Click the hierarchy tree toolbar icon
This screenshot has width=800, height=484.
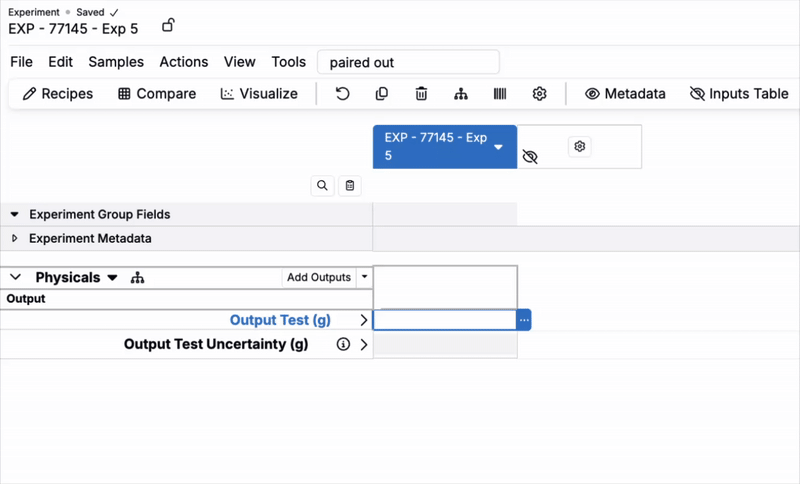461,93
